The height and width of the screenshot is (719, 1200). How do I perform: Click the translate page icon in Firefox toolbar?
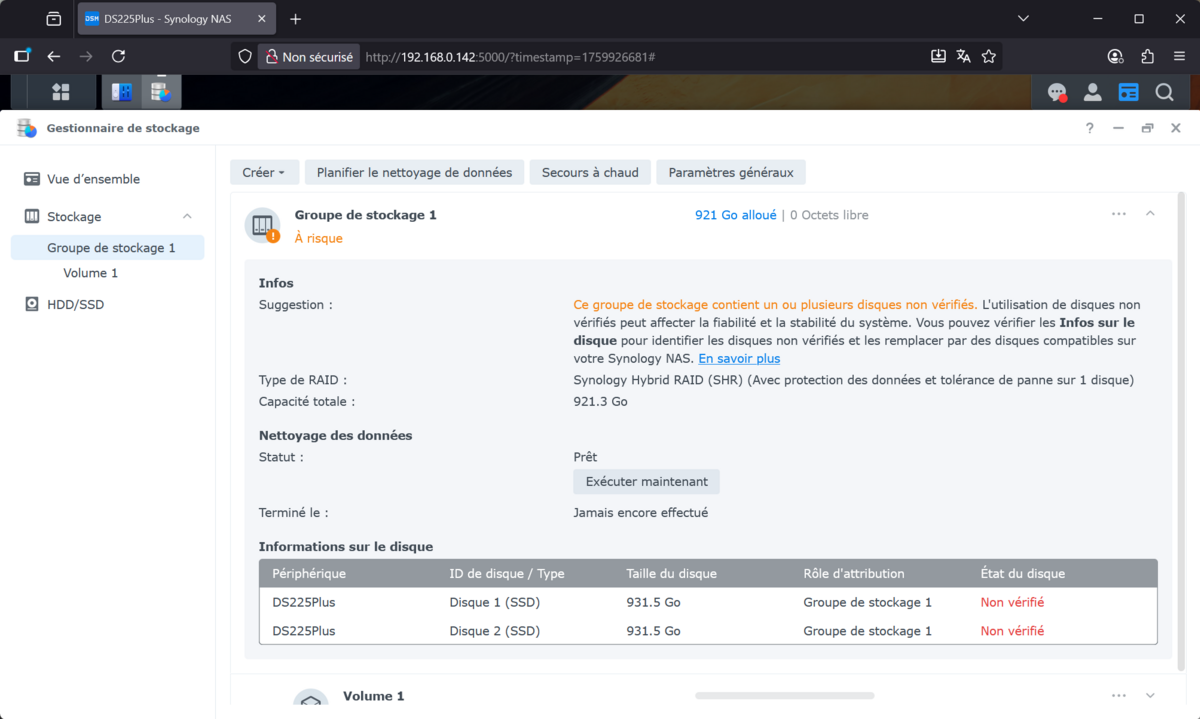[x=963, y=56]
